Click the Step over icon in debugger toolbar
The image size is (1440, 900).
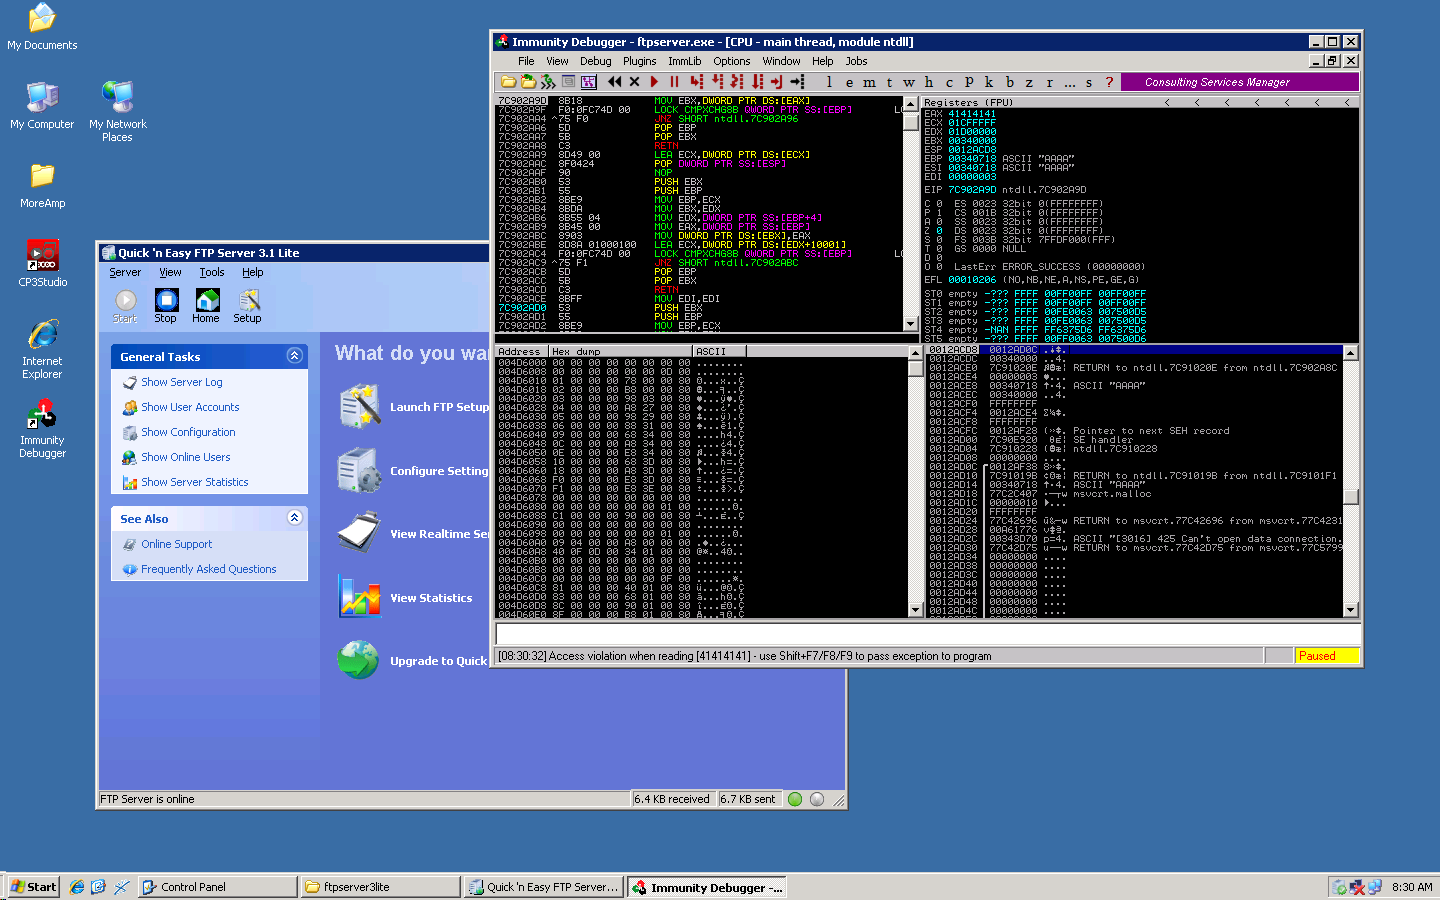click(716, 82)
